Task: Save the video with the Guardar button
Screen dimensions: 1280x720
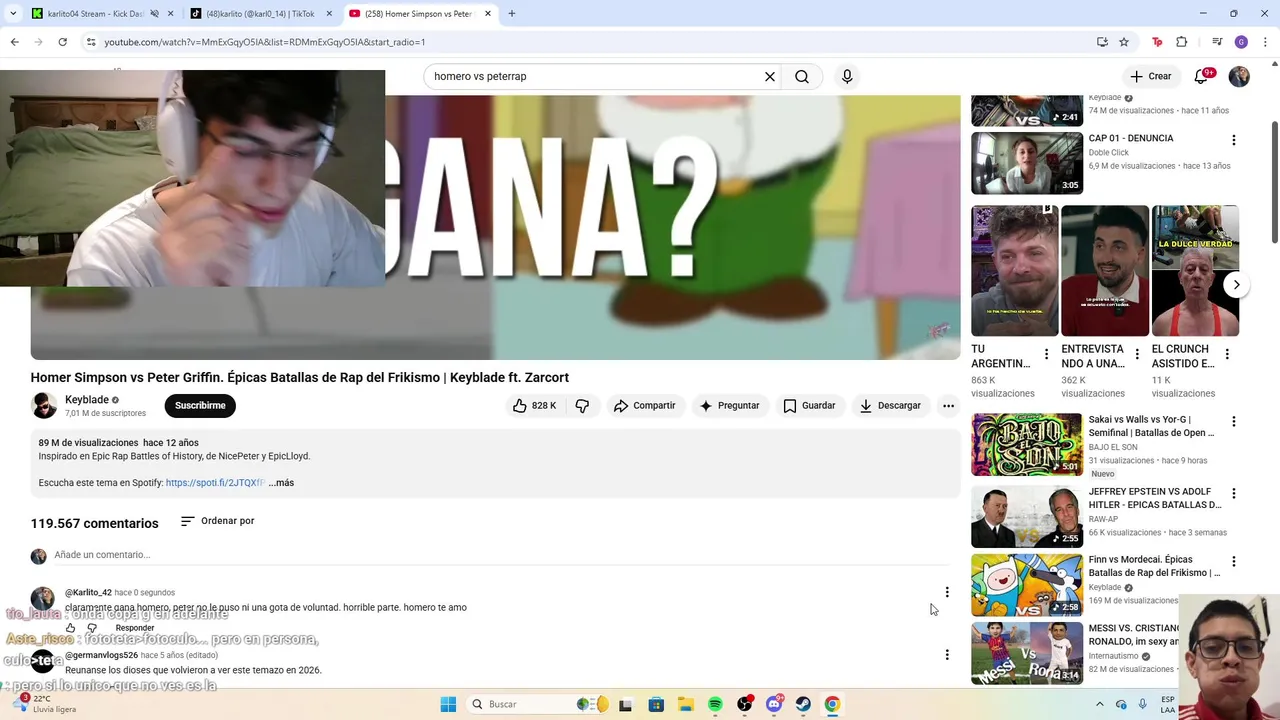Action: (x=809, y=406)
